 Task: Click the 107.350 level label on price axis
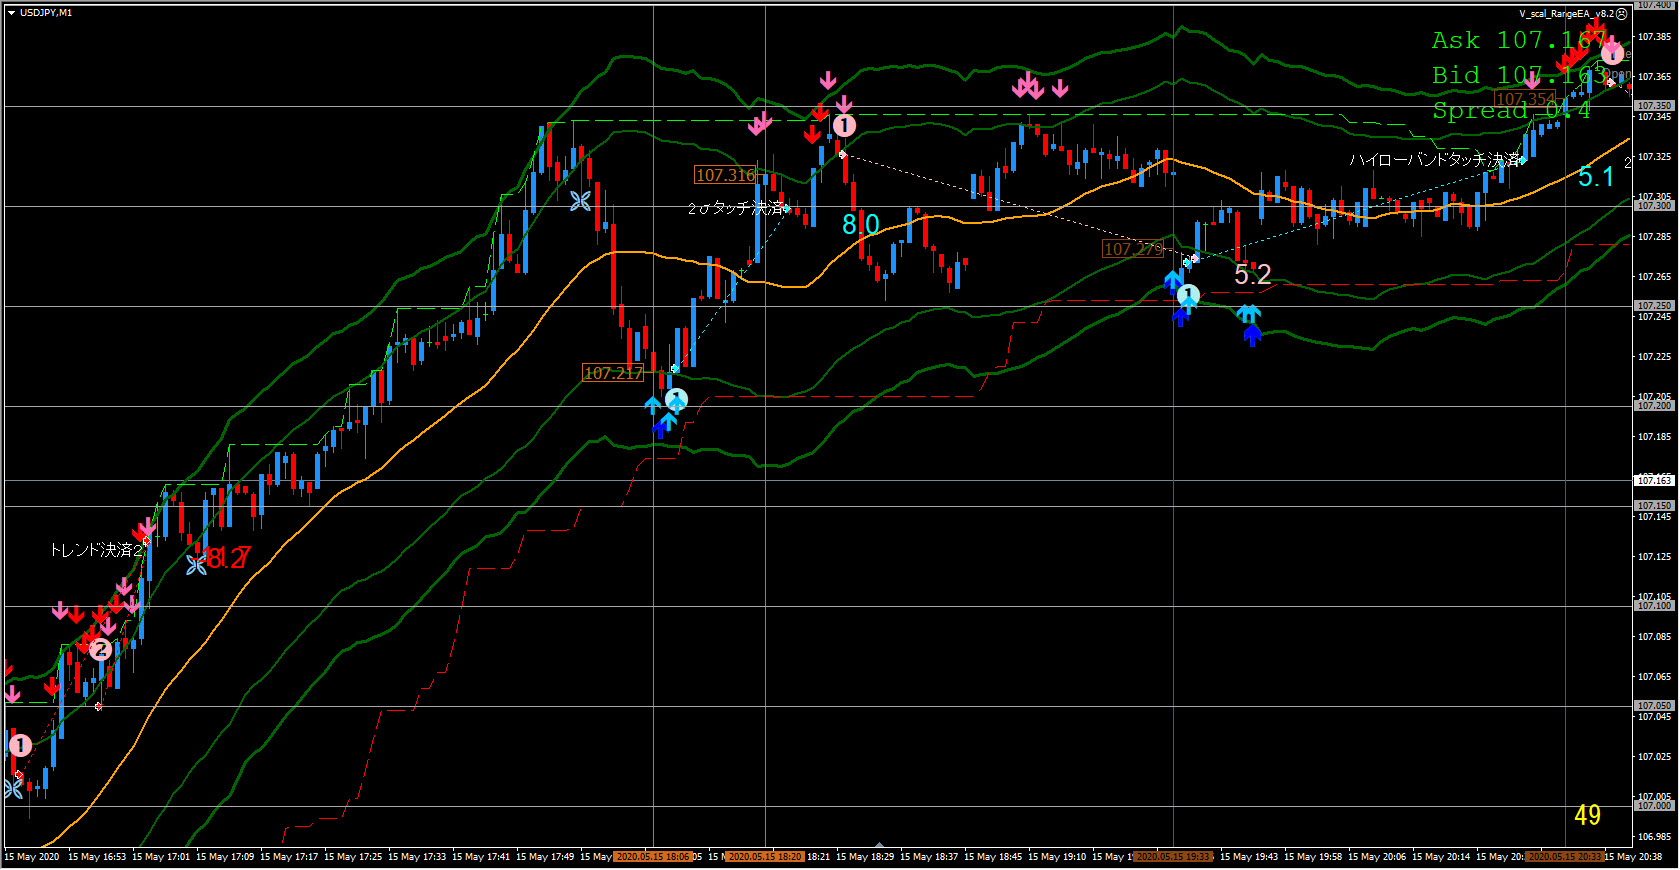pyautogui.click(x=1654, y=106)
